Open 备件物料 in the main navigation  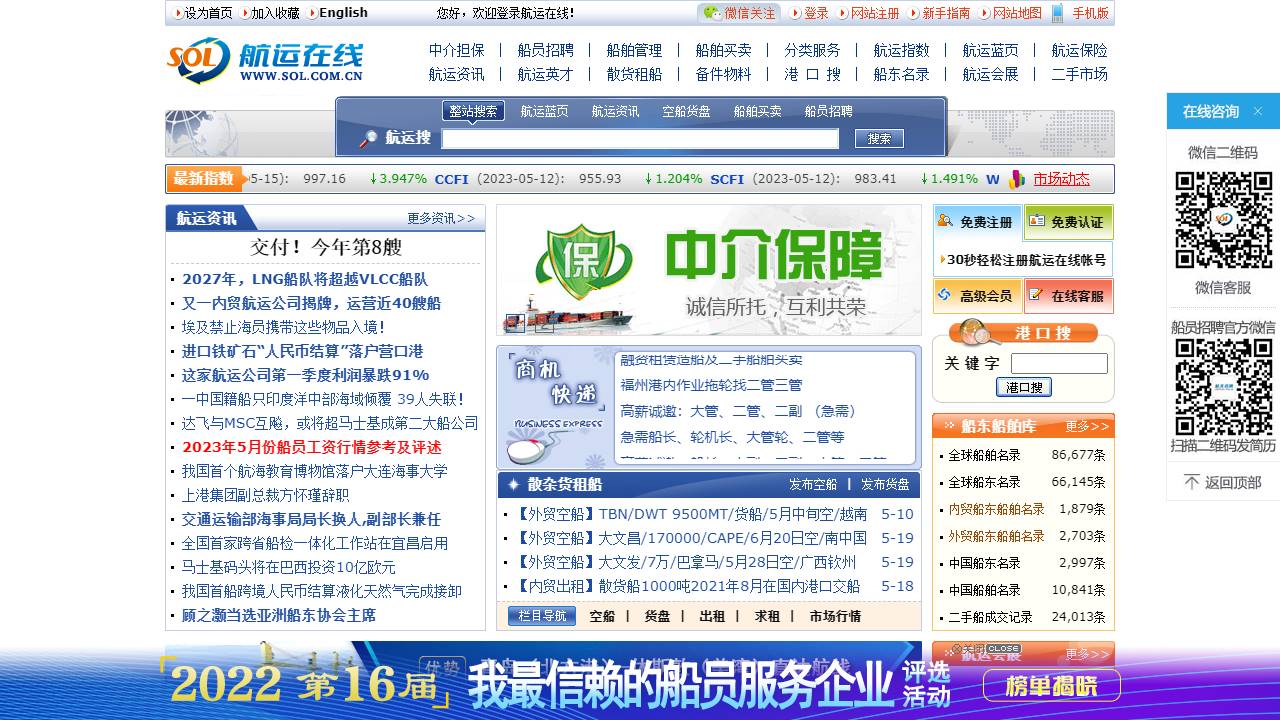tap(723, 74)
